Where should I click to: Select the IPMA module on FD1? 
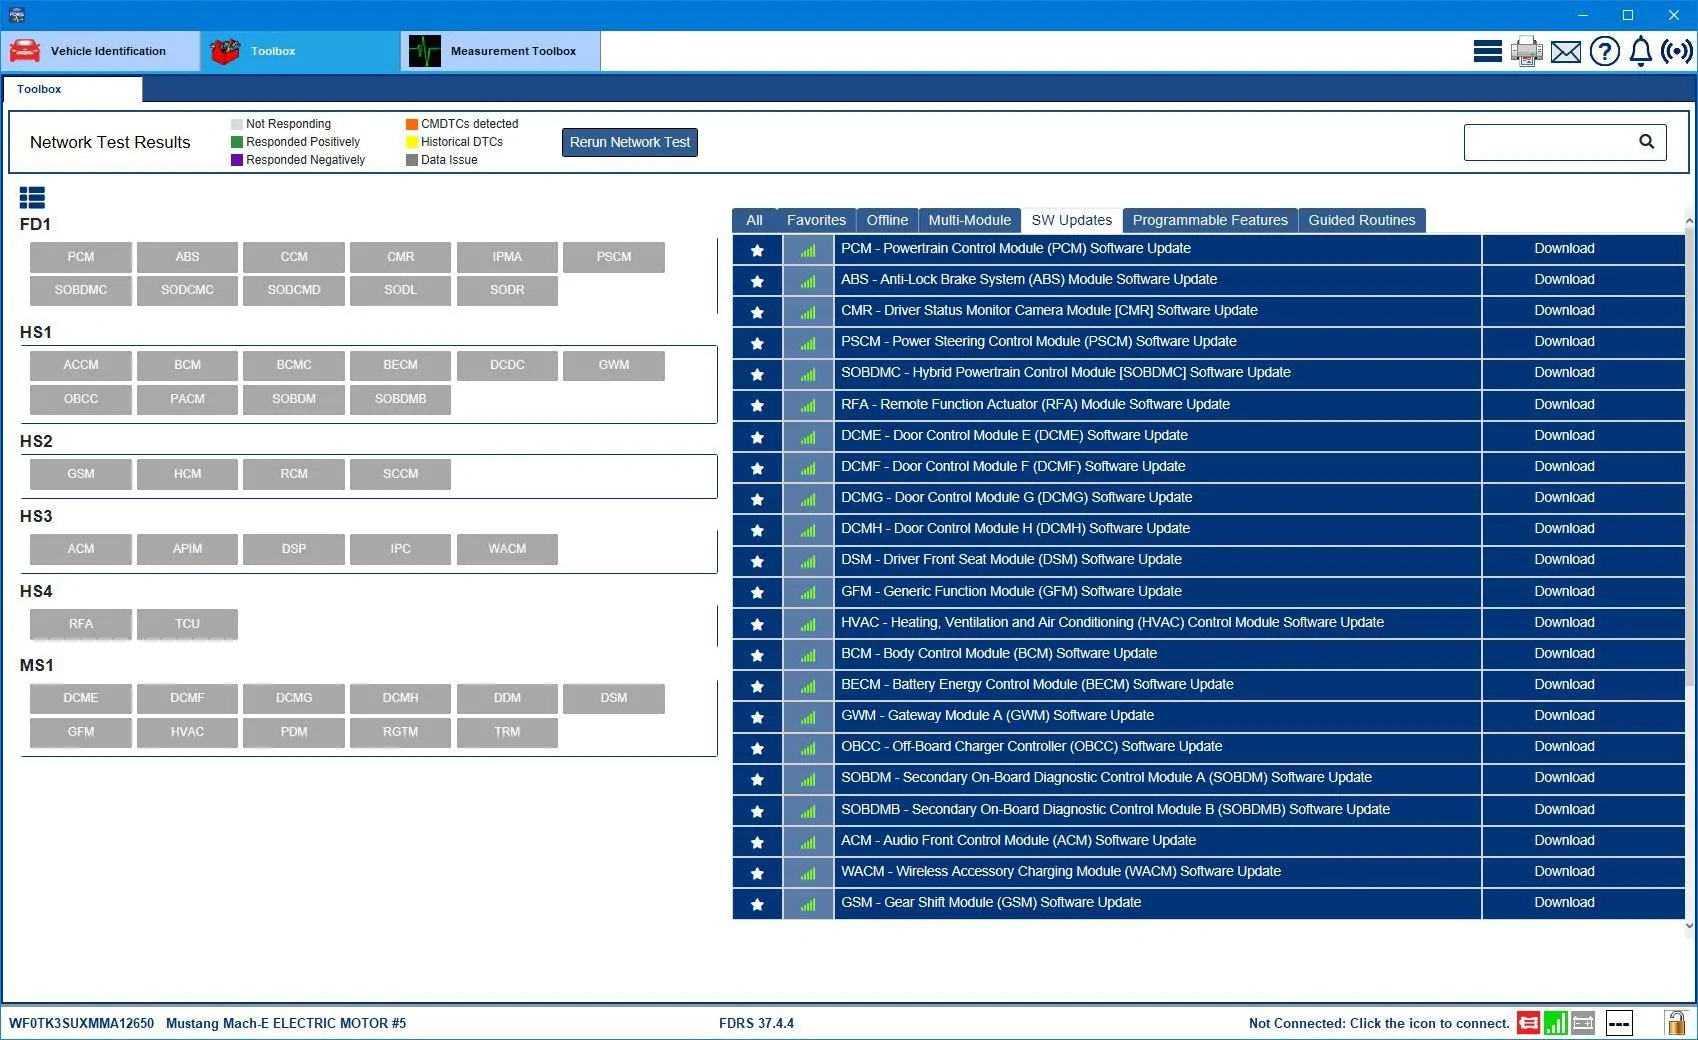pos(507,257)
